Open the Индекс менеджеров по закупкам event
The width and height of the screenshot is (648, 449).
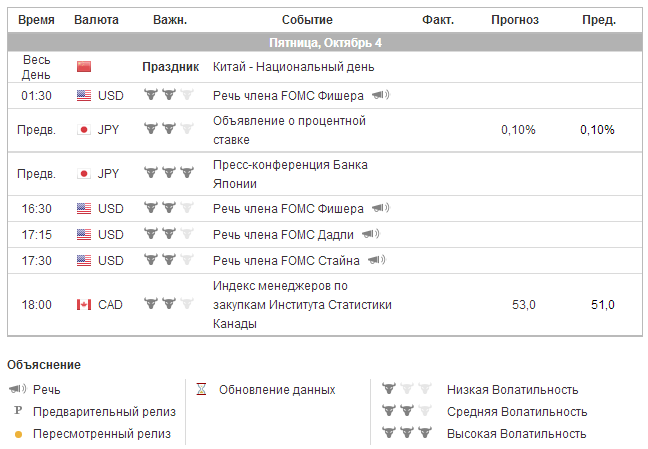tap(302, 304)
